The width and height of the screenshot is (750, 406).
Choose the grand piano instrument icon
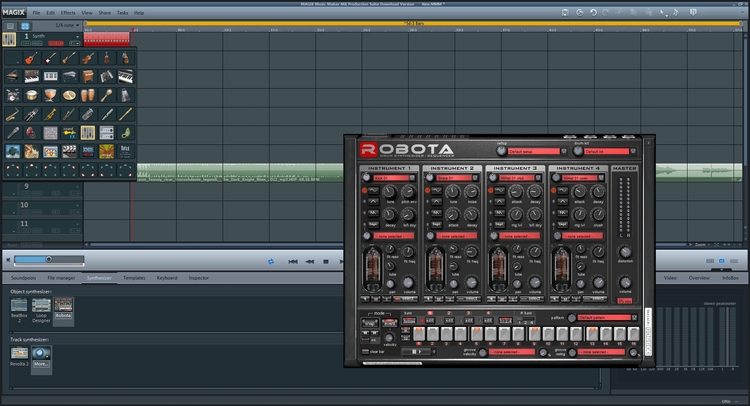coord(12,77)
